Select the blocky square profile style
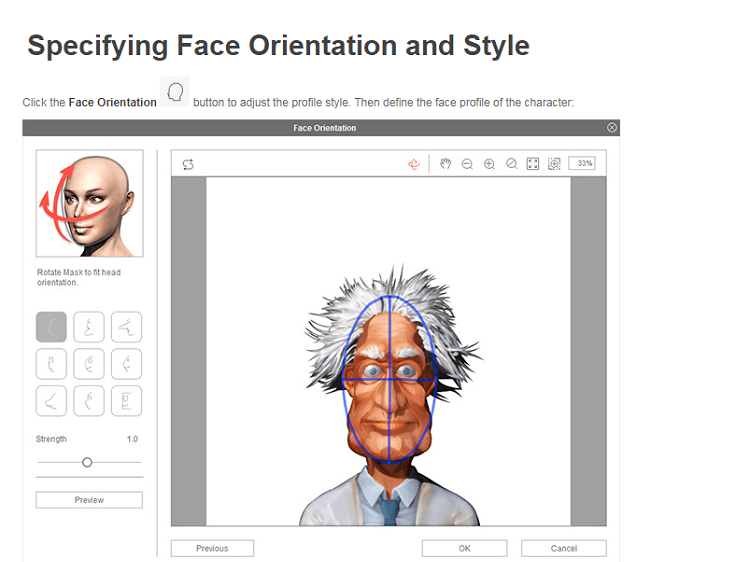Image resolution: width=750 pixels, height=562 pixels. coord(126,401)
